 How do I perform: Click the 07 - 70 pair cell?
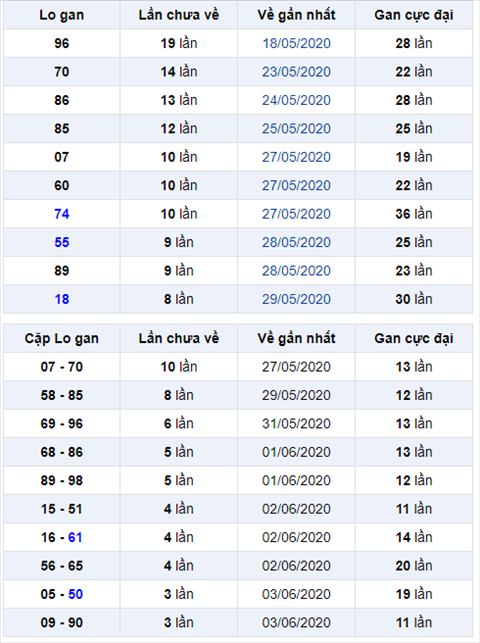pyautogui.click(x=62, y=367)
